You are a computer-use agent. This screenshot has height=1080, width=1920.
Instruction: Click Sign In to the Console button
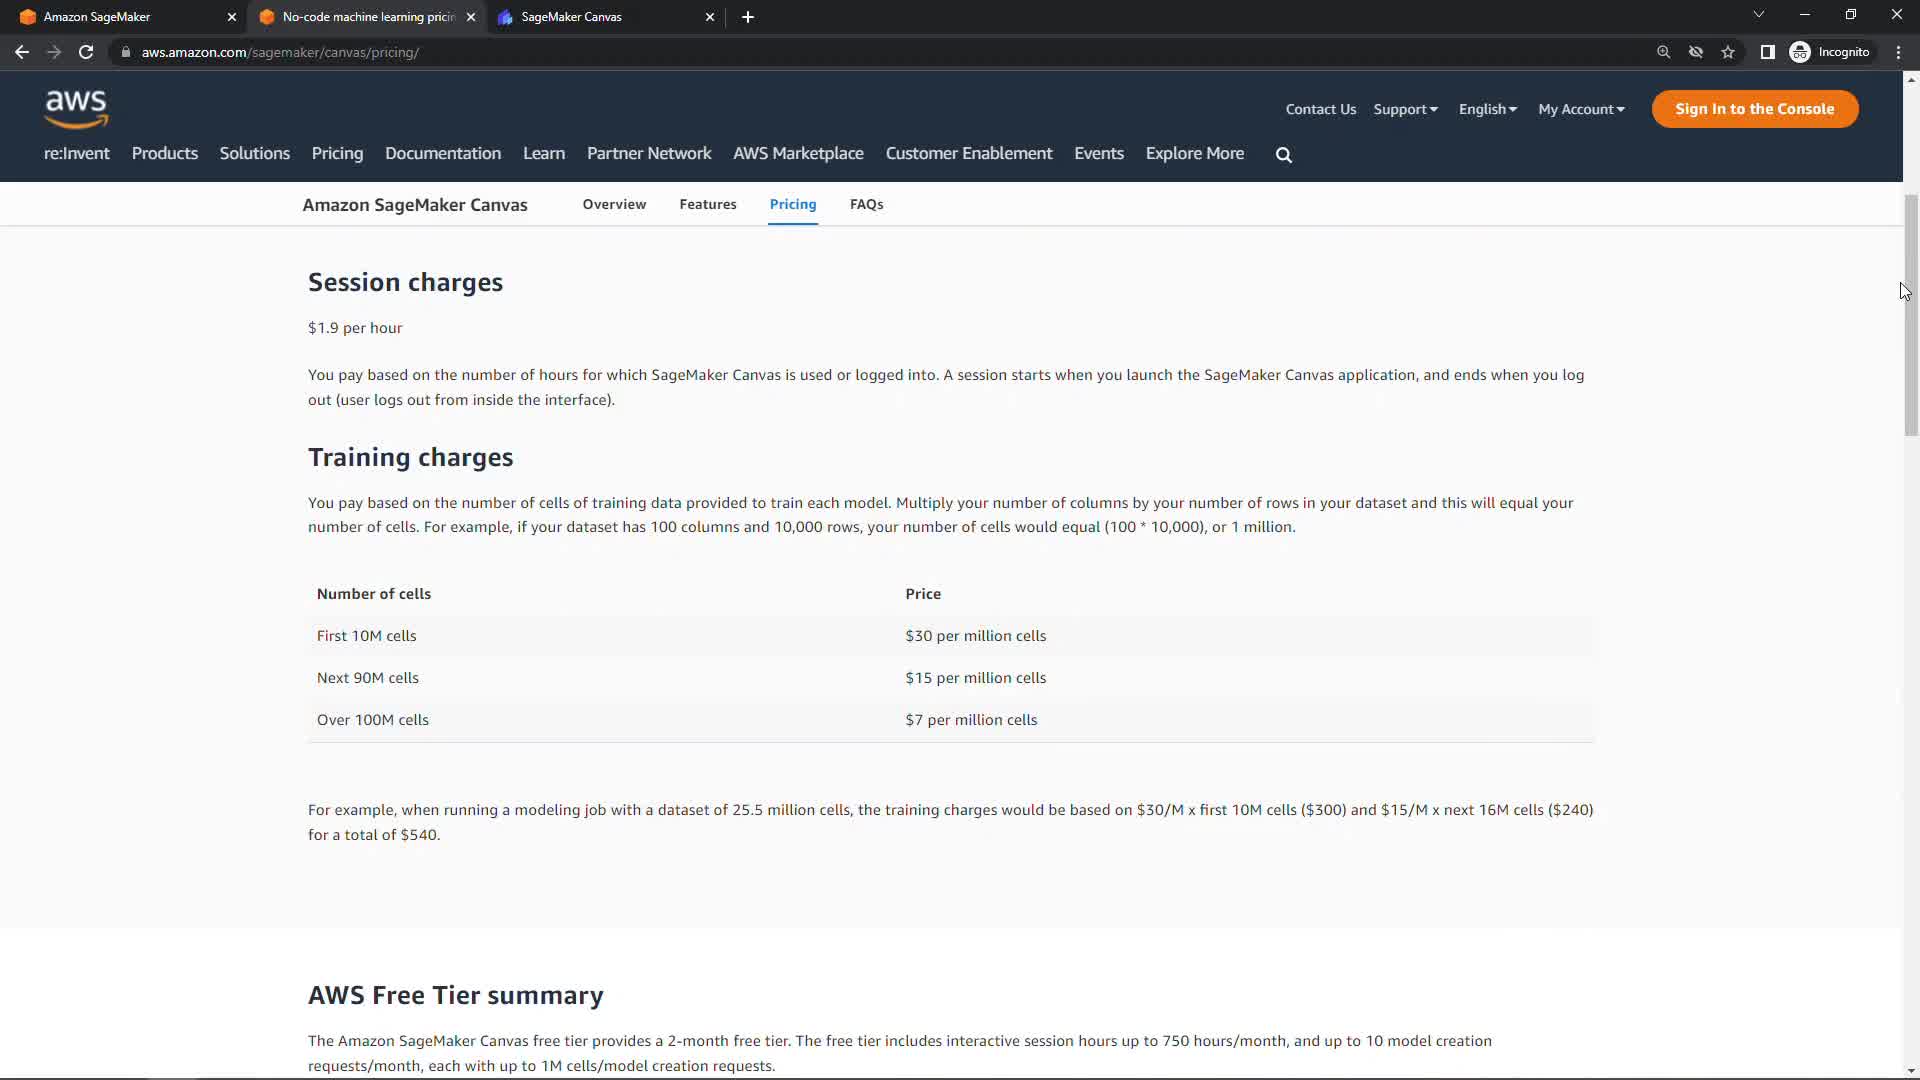pyautogui.click(x=1754, y=109)
